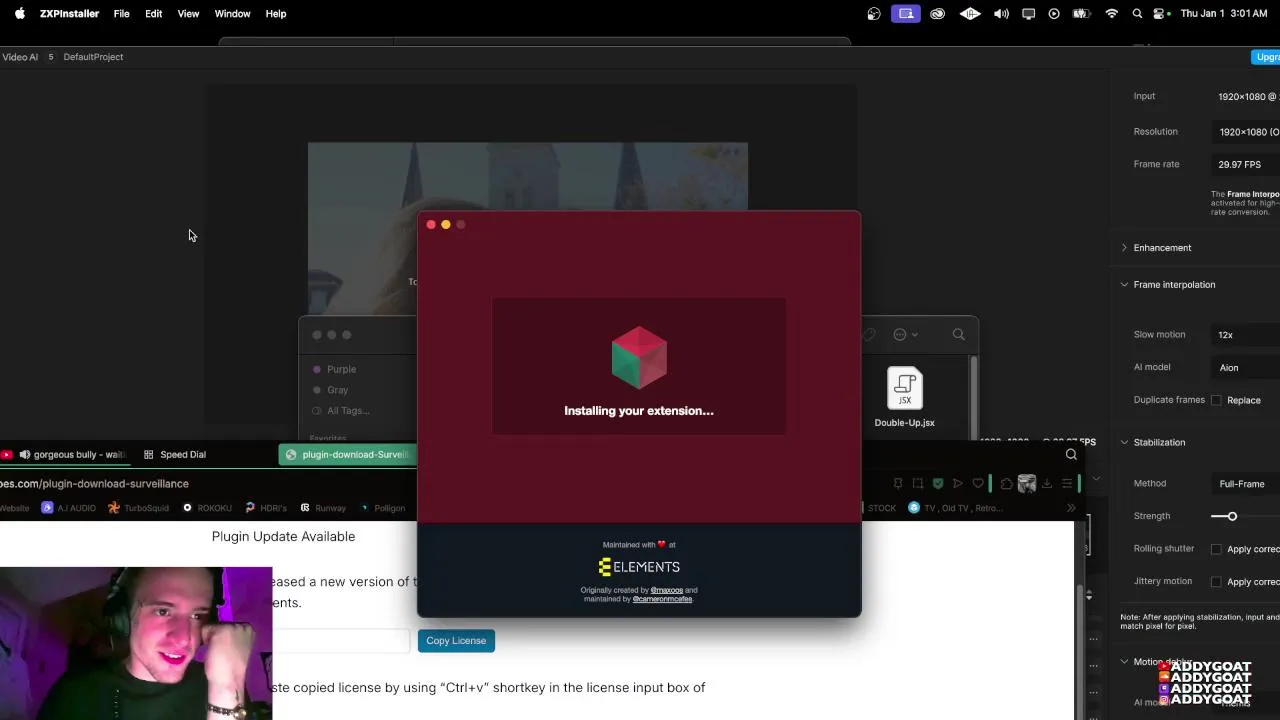Click the browser snapshot capture icon
The height and width of the screenshot is (720, 1280).
pyautogui.click(x=917, y=484)
